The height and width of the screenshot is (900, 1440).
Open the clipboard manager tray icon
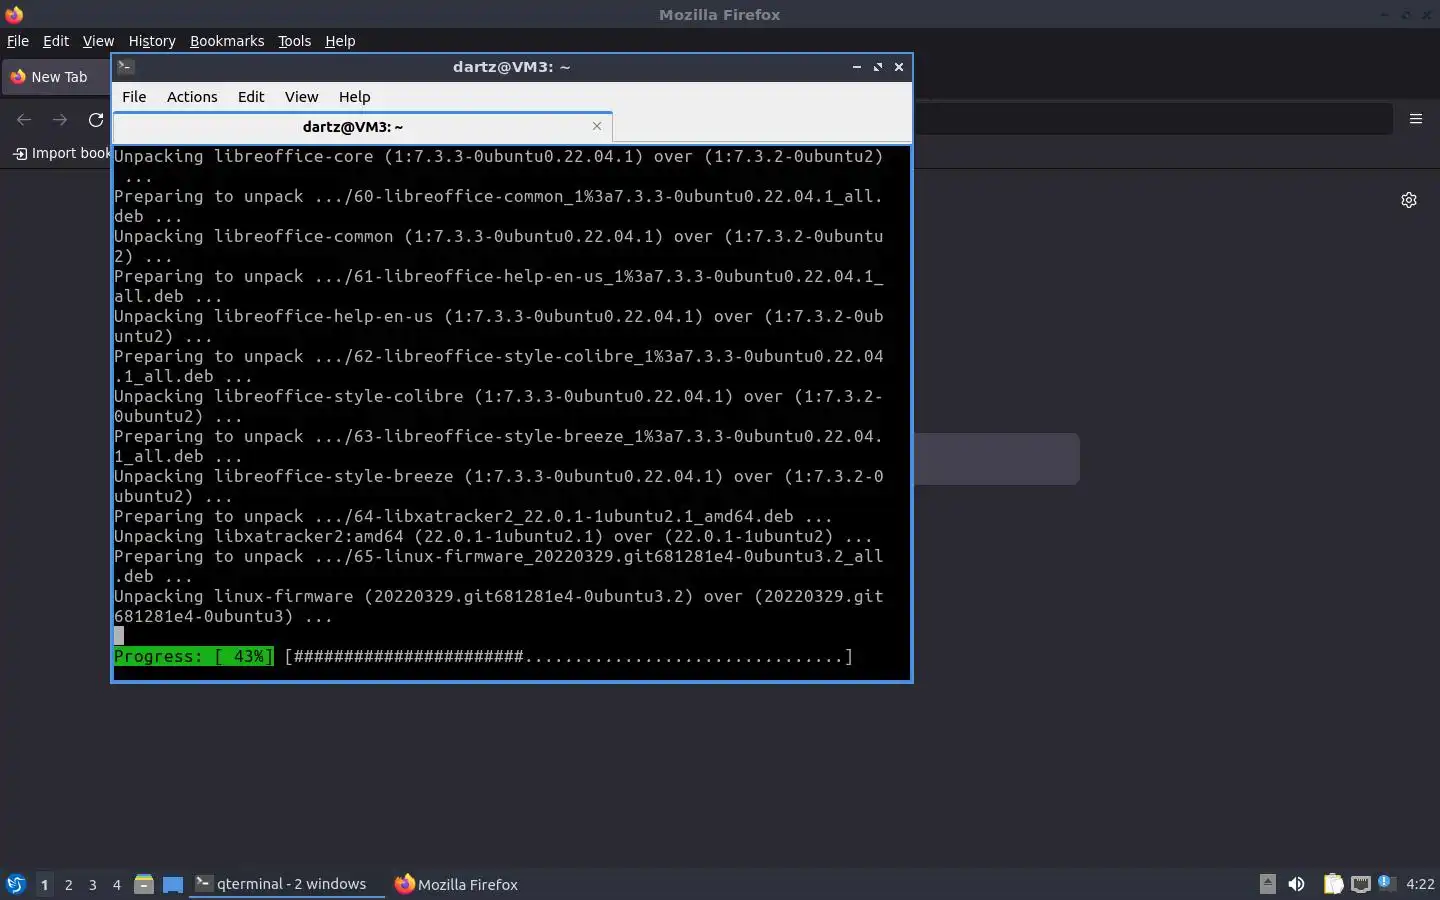pyautogui.click(x=1333, y=884)
